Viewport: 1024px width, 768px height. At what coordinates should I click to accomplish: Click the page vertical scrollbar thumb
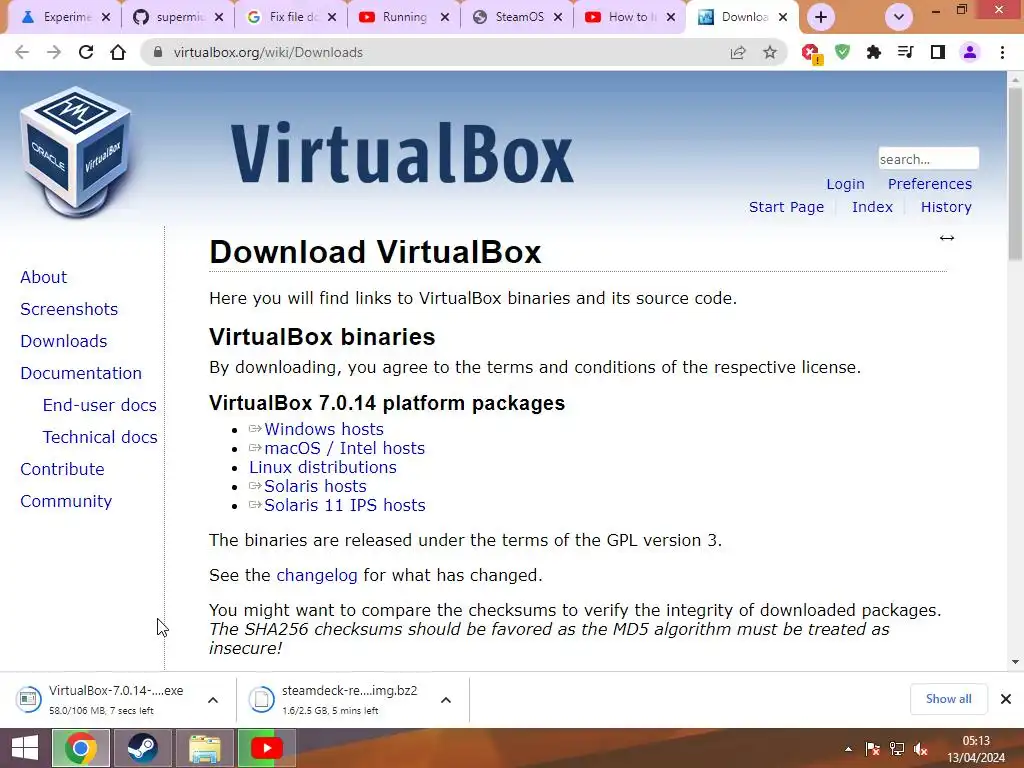tap(1015, 173)
